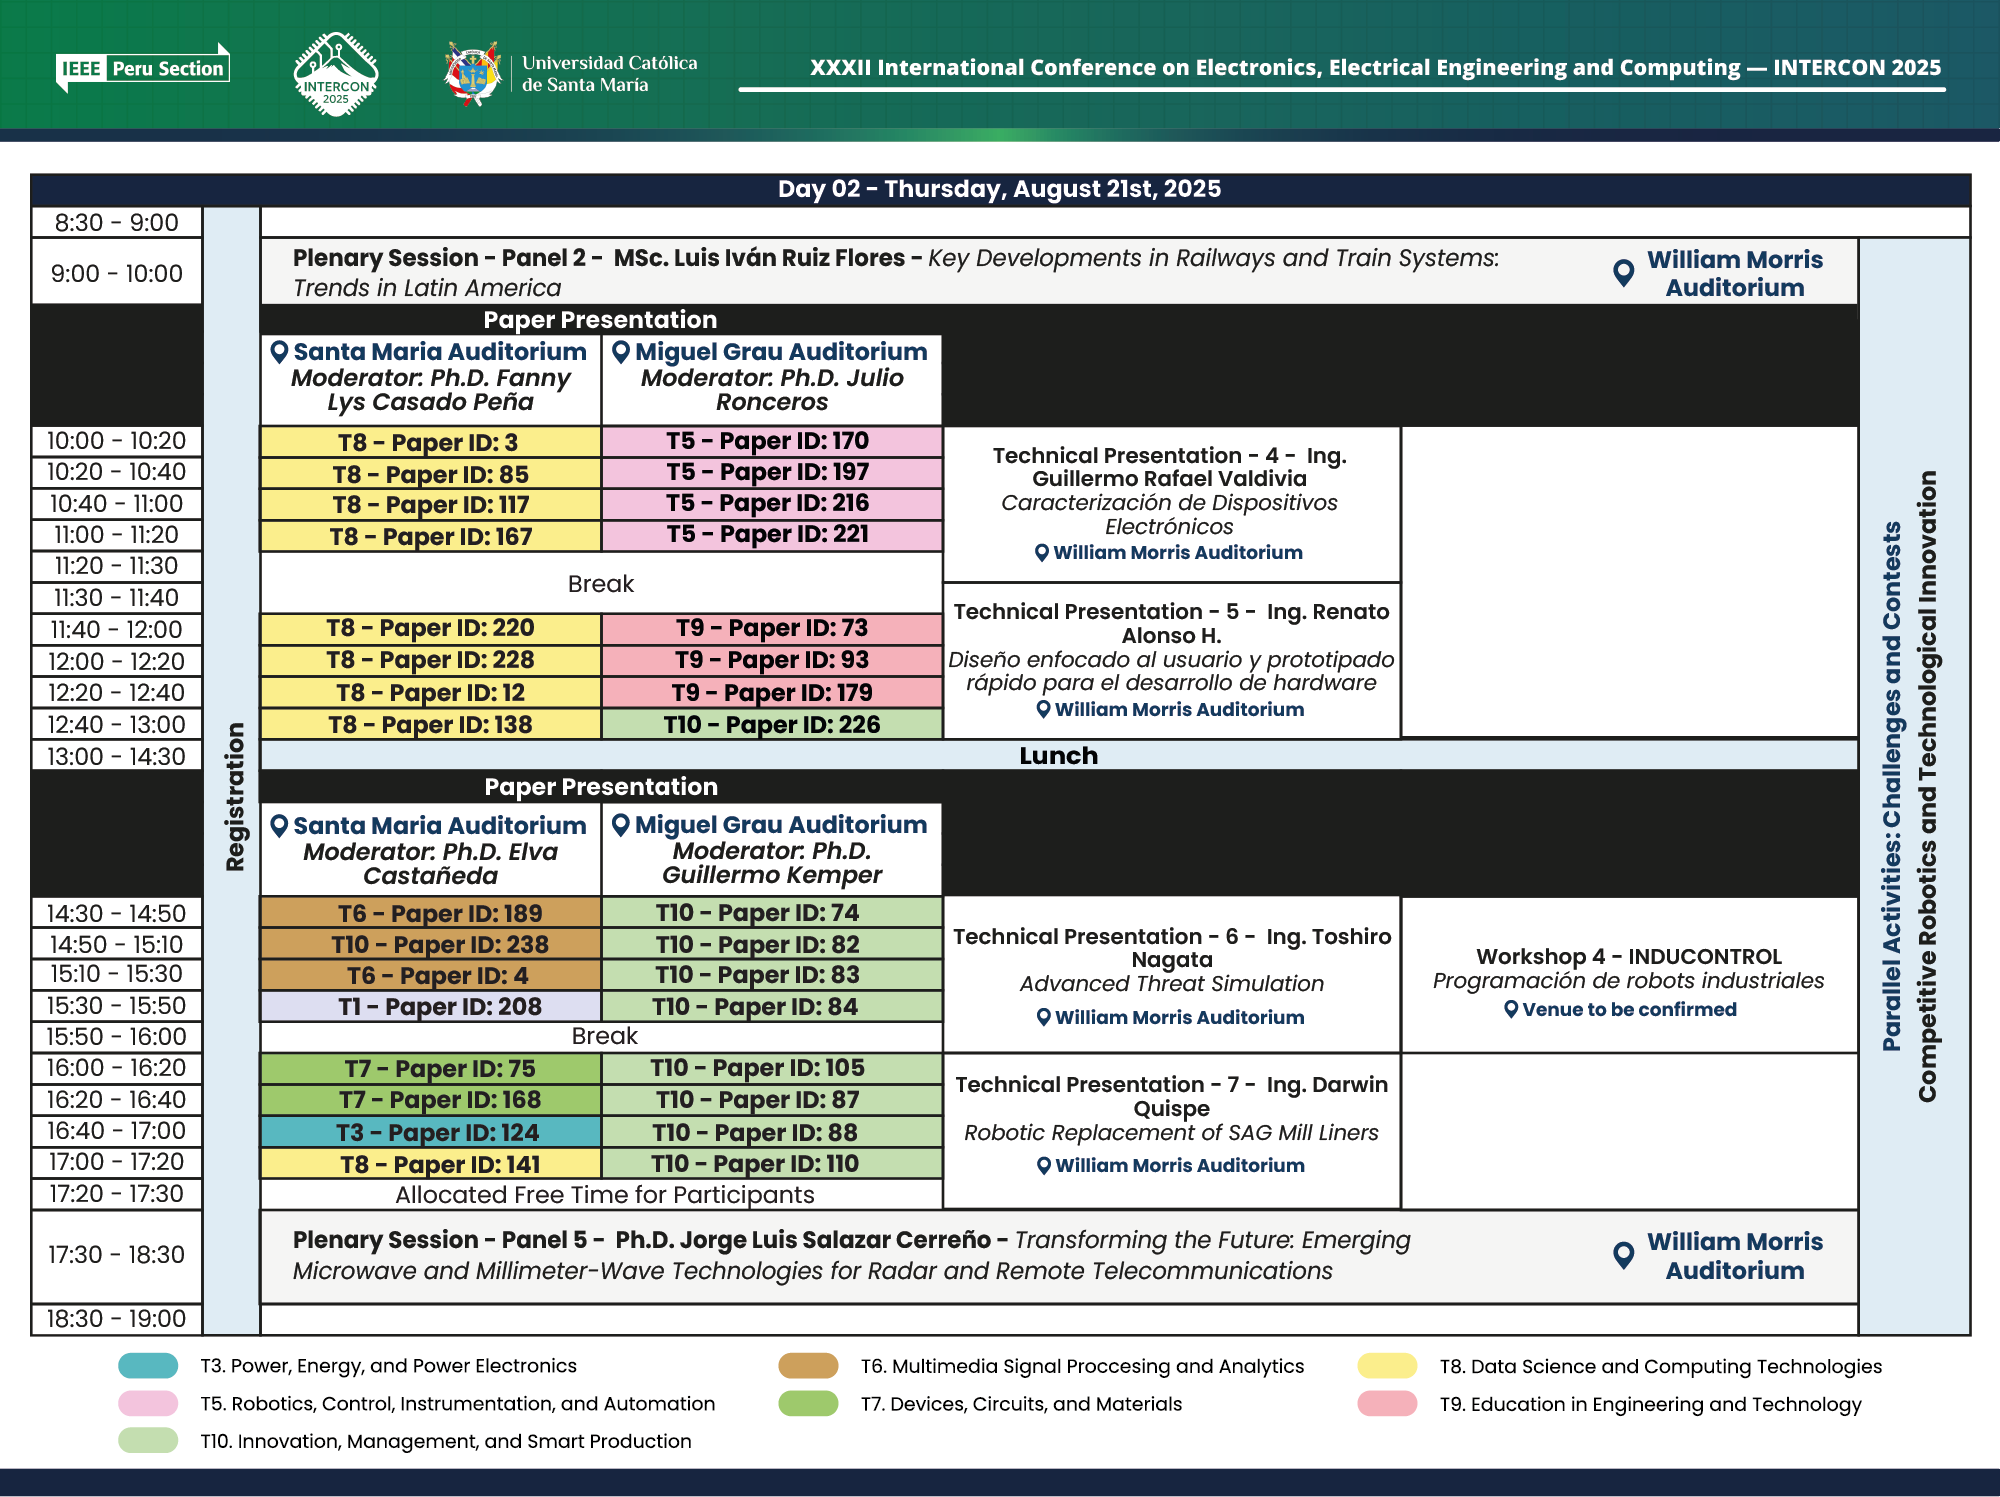This screenshot has height=1497, width=2000.
Task: Click light green T10 Innovation legend swatch
Action: 148,1441
